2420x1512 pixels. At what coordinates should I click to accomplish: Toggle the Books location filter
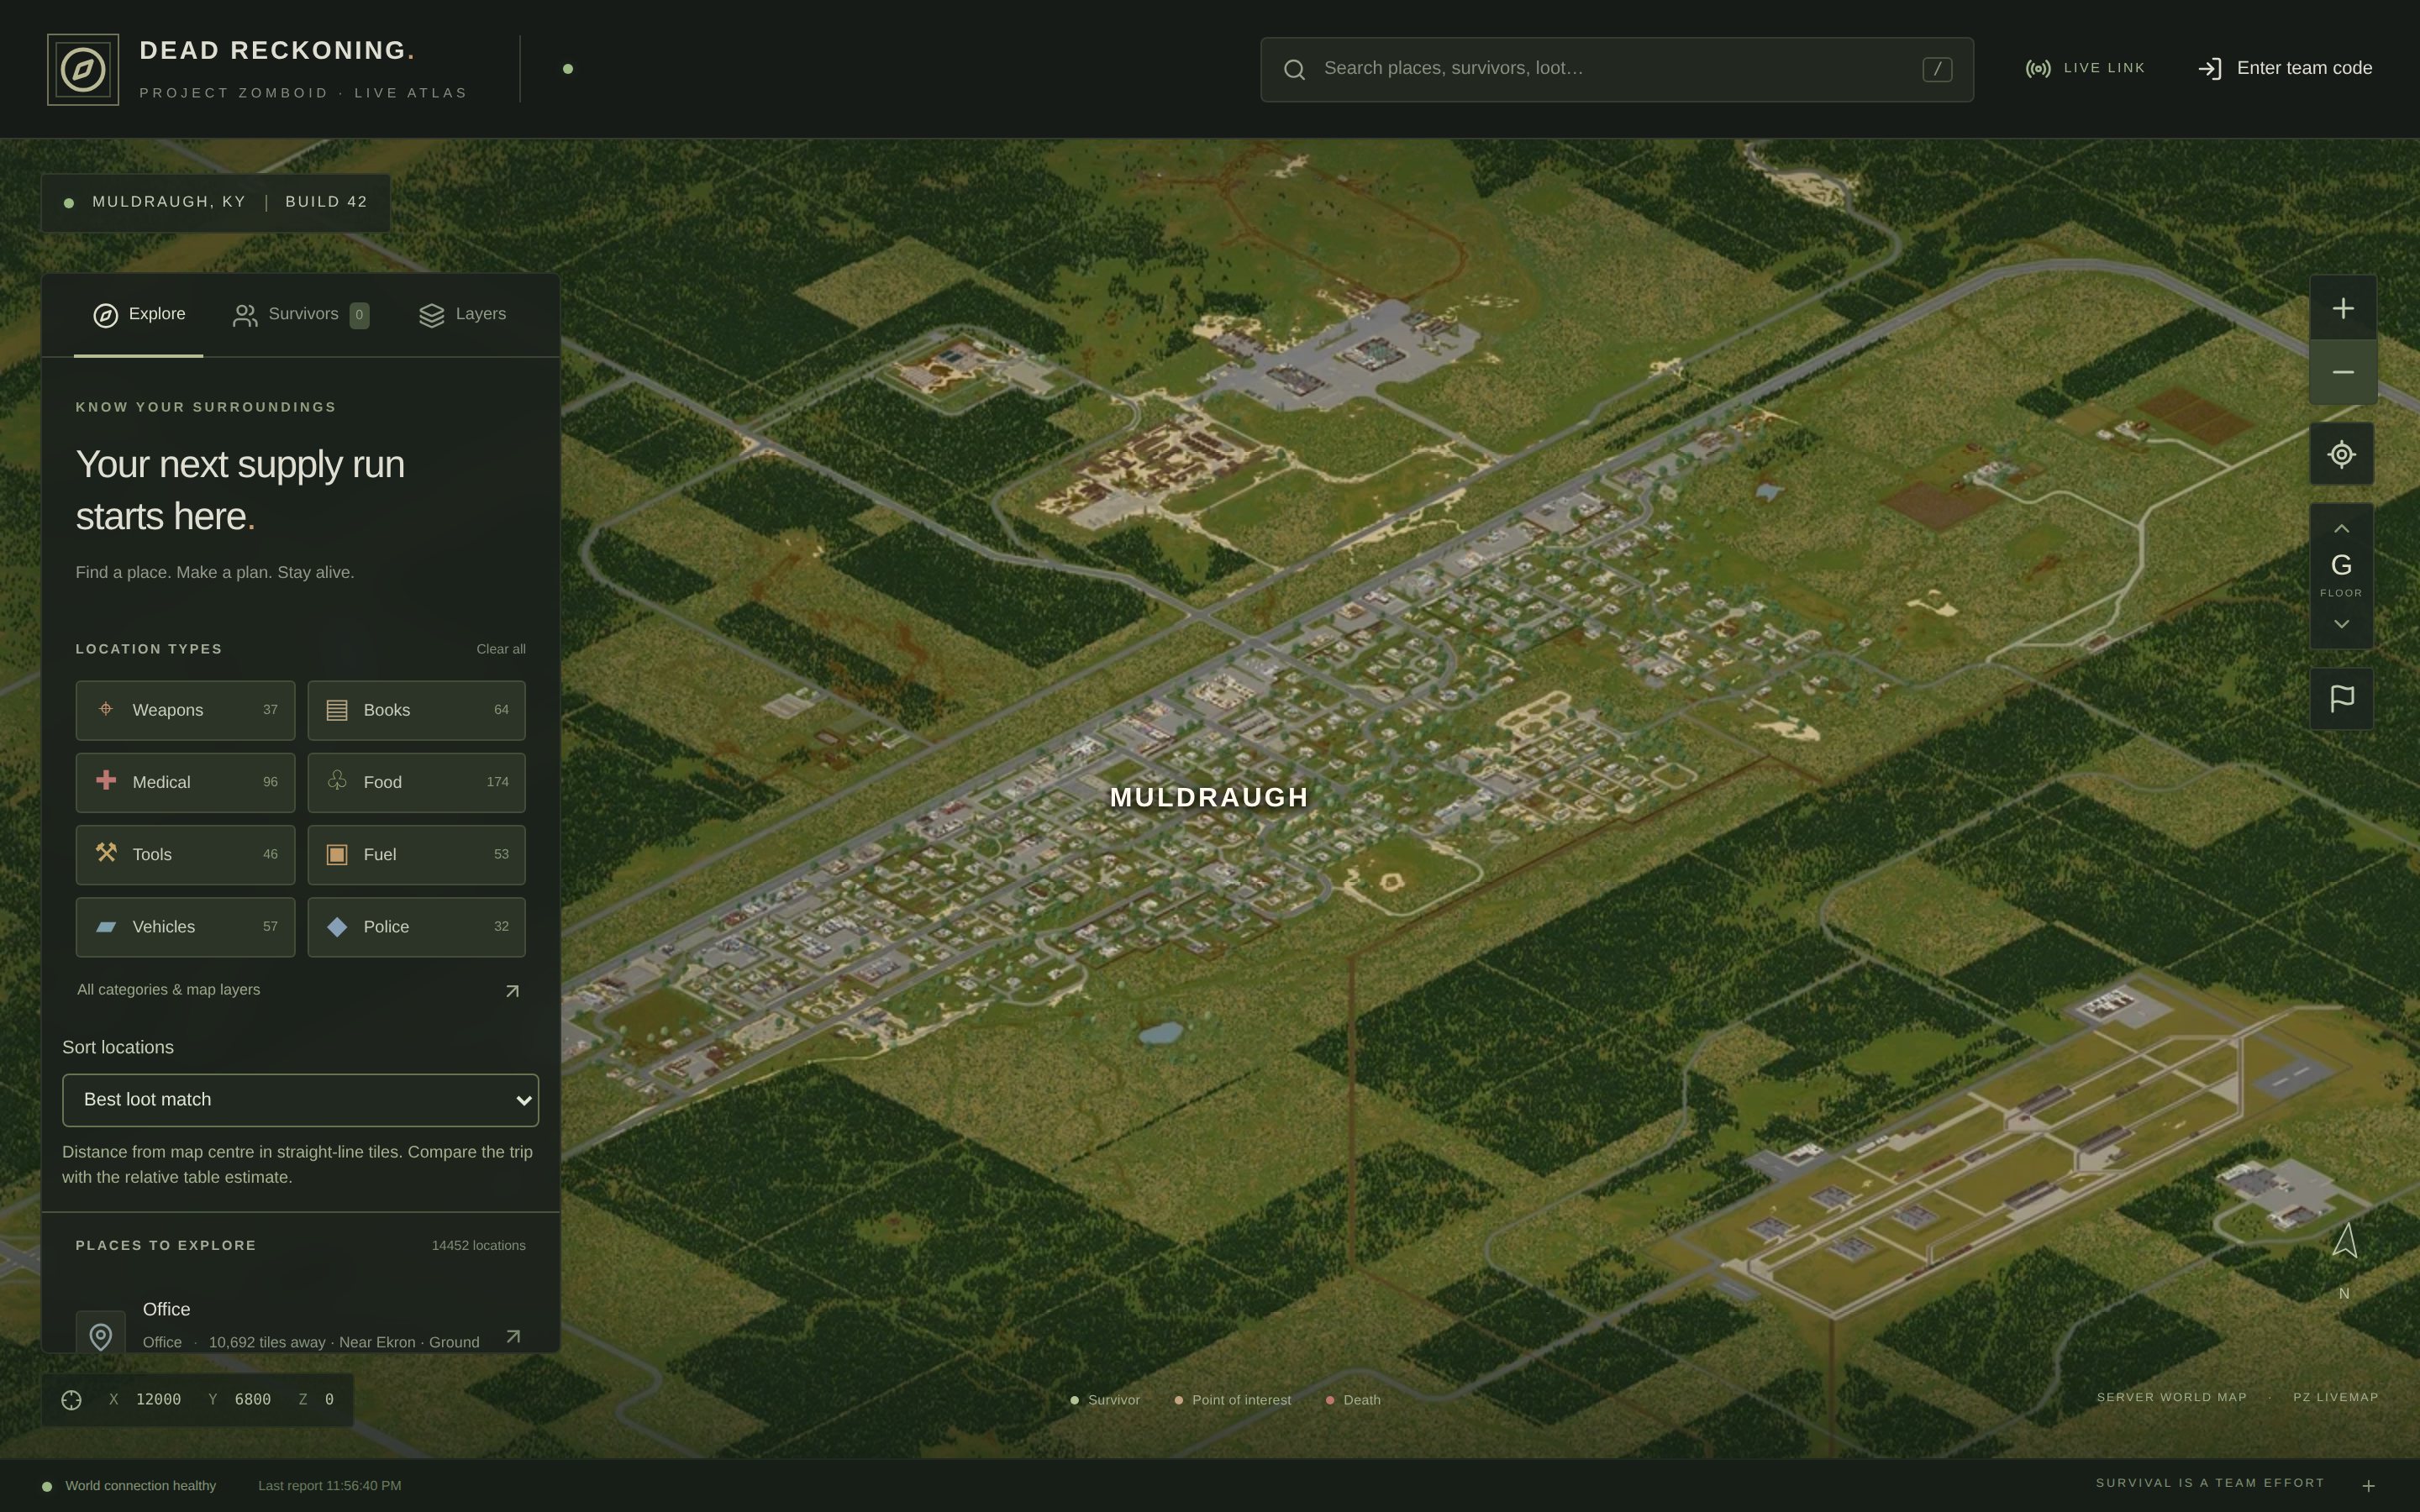[416, 710]
